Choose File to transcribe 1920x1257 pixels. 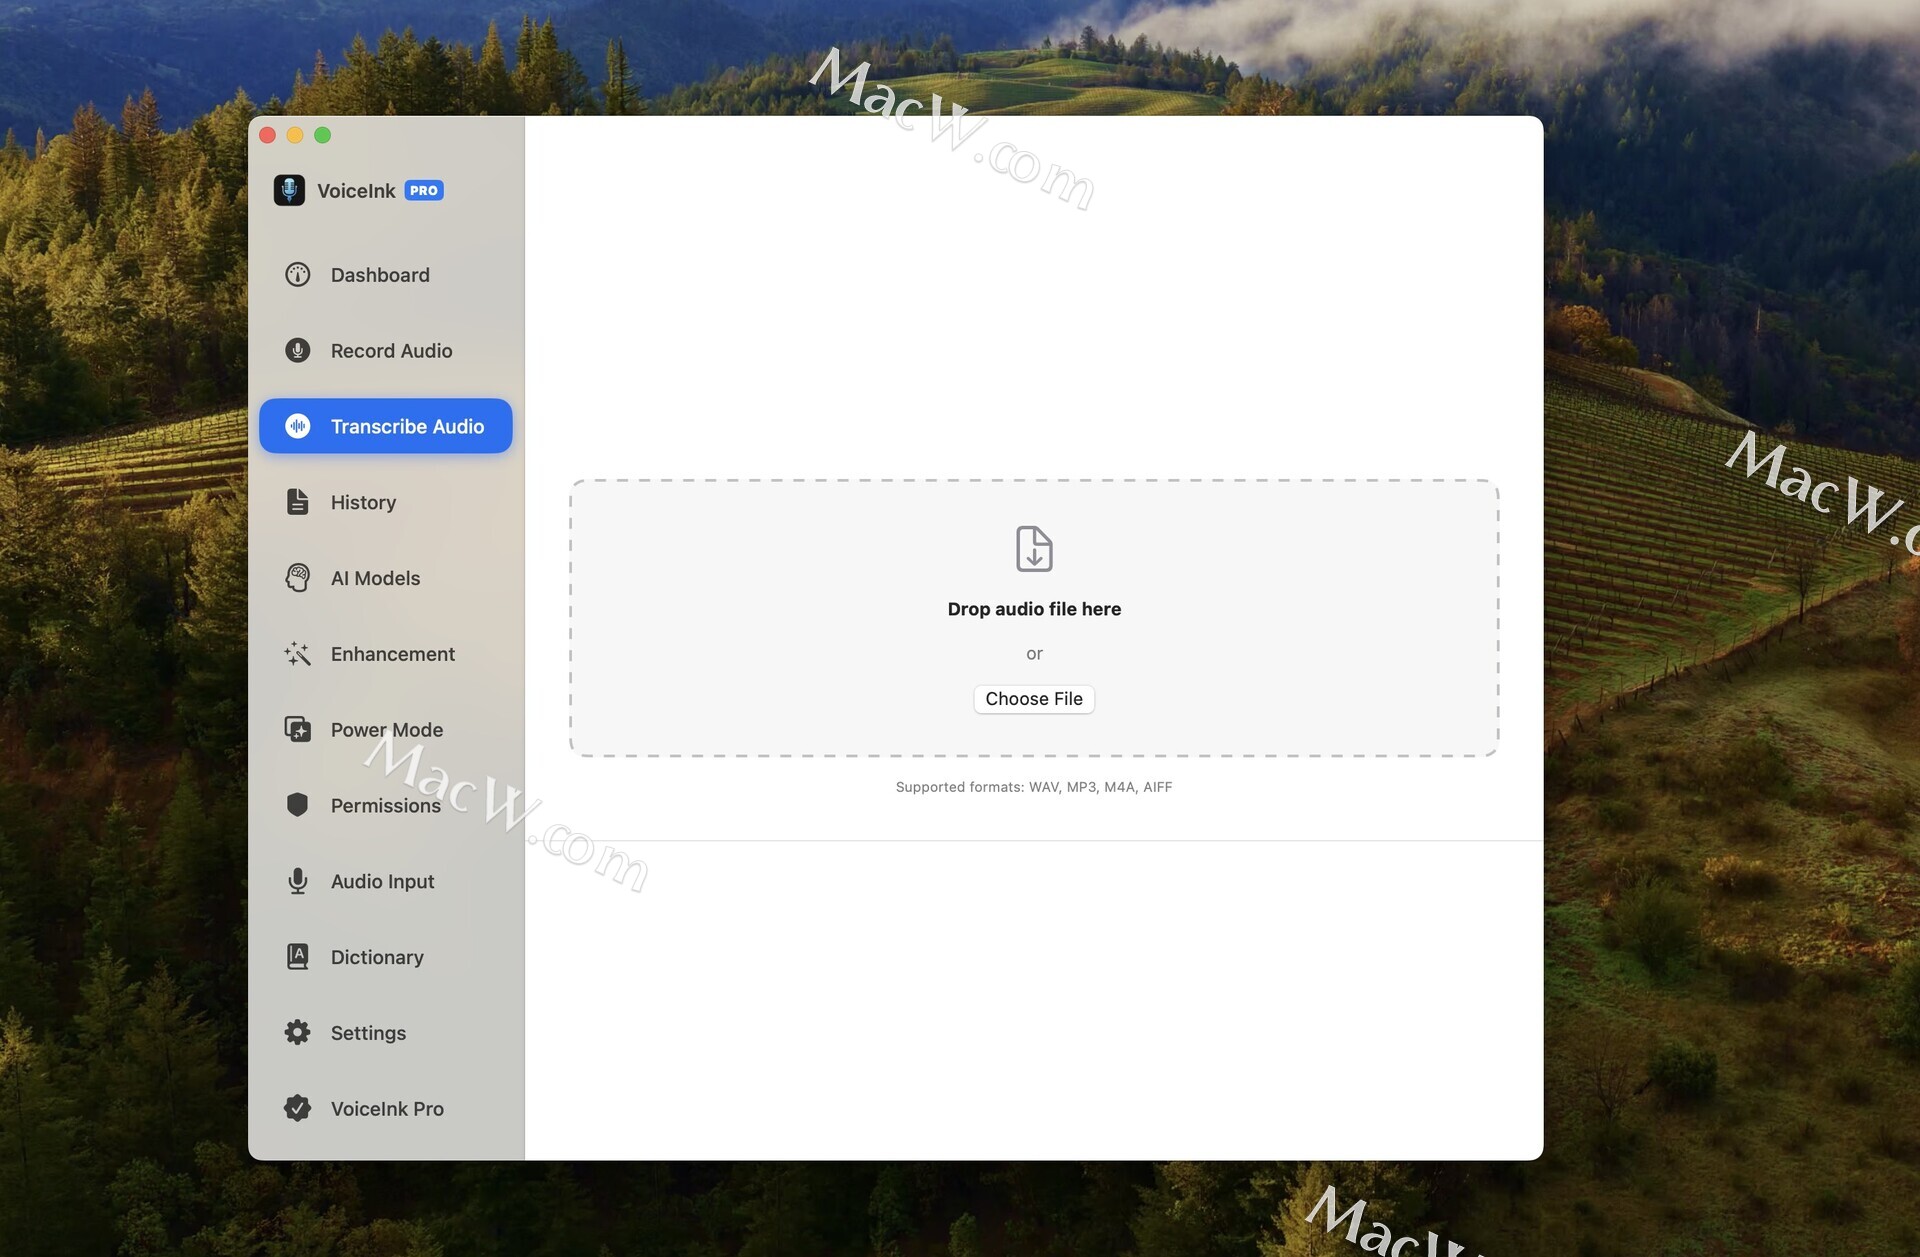[x=1034, y=699]
